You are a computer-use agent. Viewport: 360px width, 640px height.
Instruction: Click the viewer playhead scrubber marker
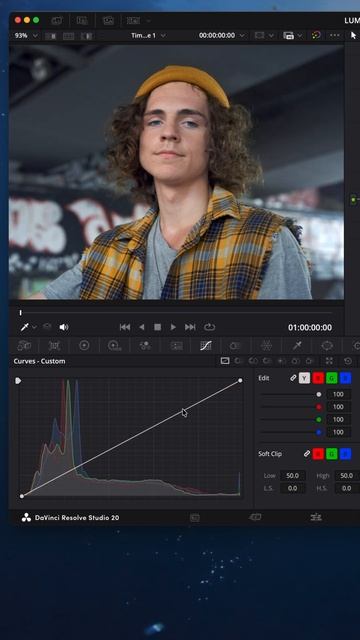click(x=20, y=313)
